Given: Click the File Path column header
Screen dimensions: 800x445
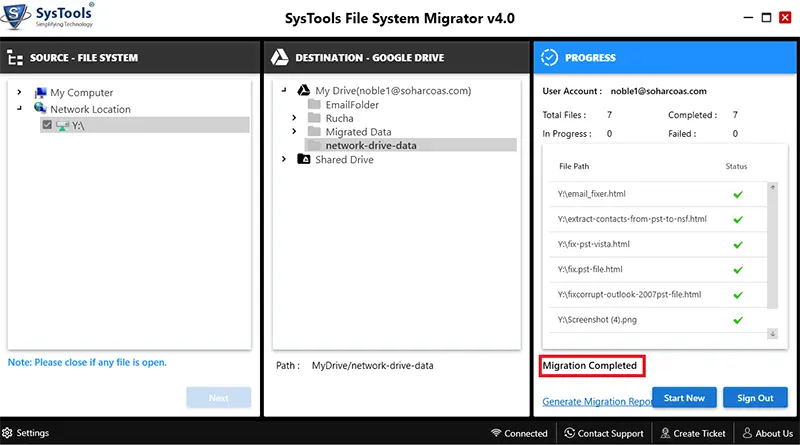Looking at the screenshot, I should click(574, 166).
